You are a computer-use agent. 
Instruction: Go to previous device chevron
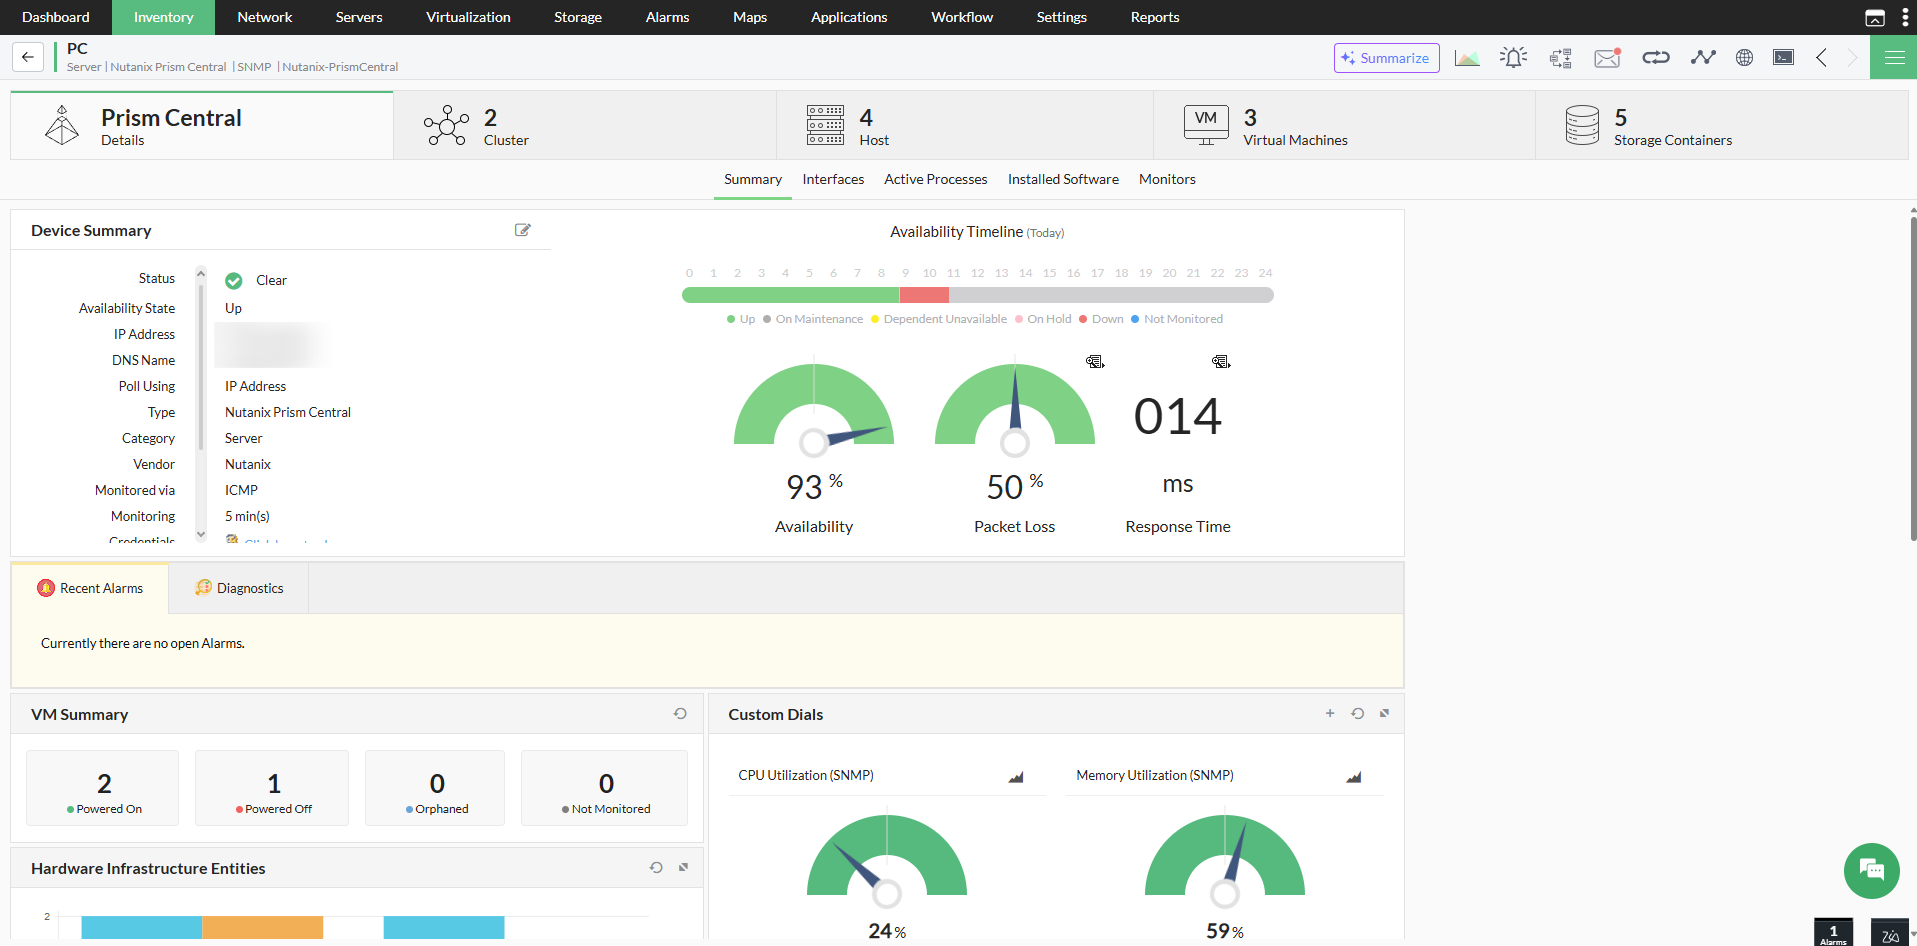[1821, 58]
